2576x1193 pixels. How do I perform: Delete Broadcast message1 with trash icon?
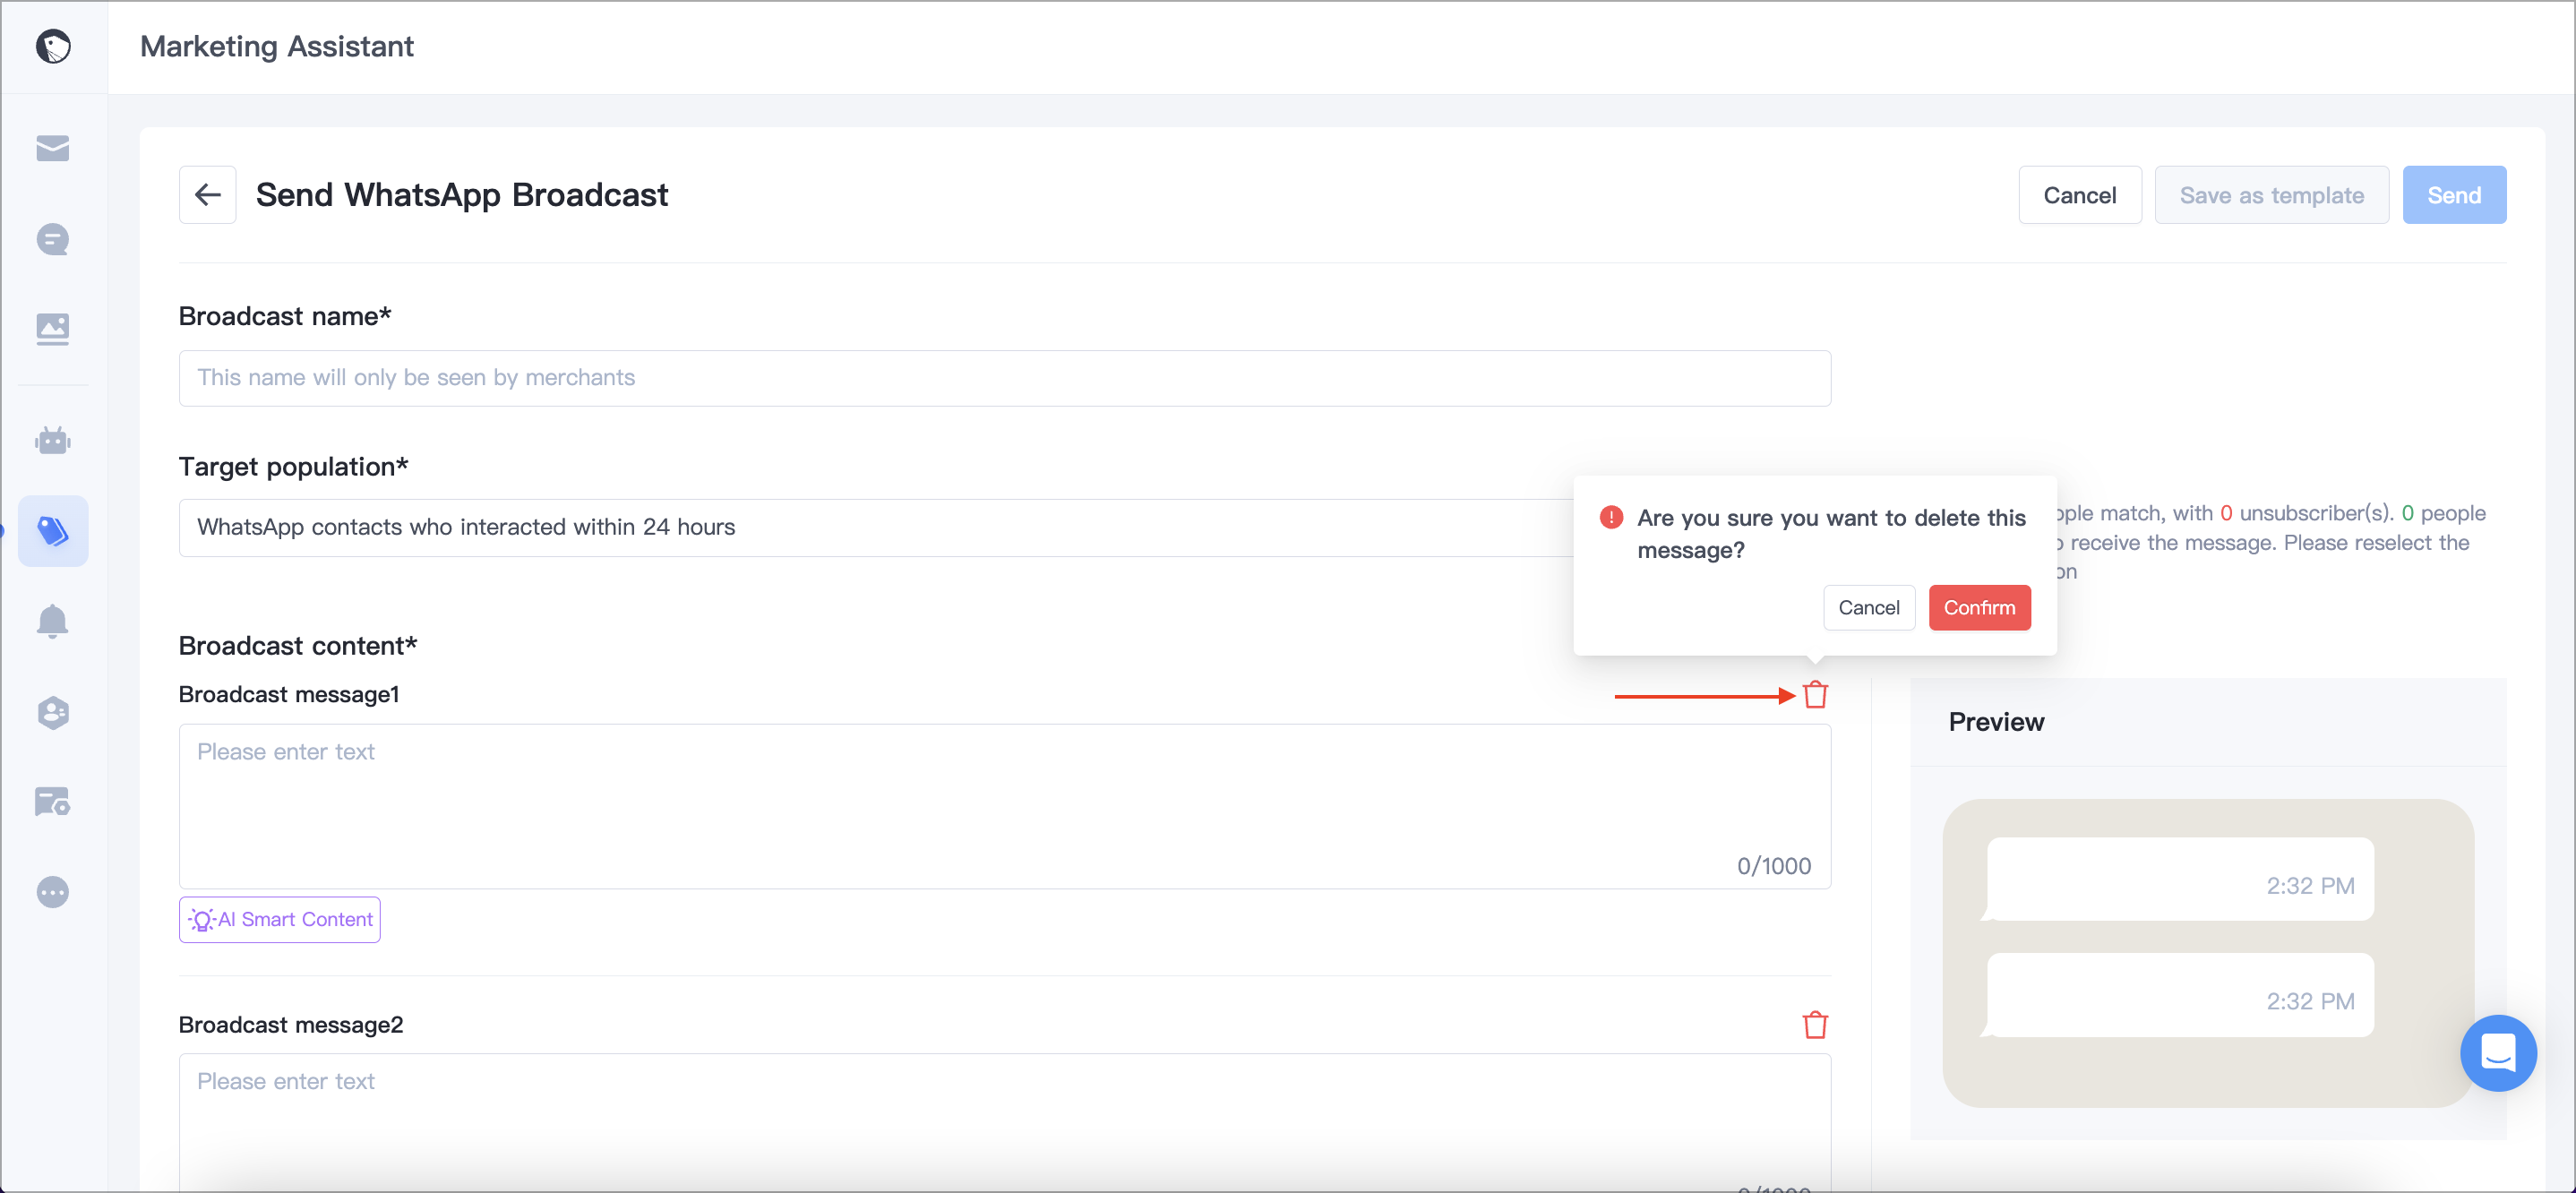pos(1815,695)
